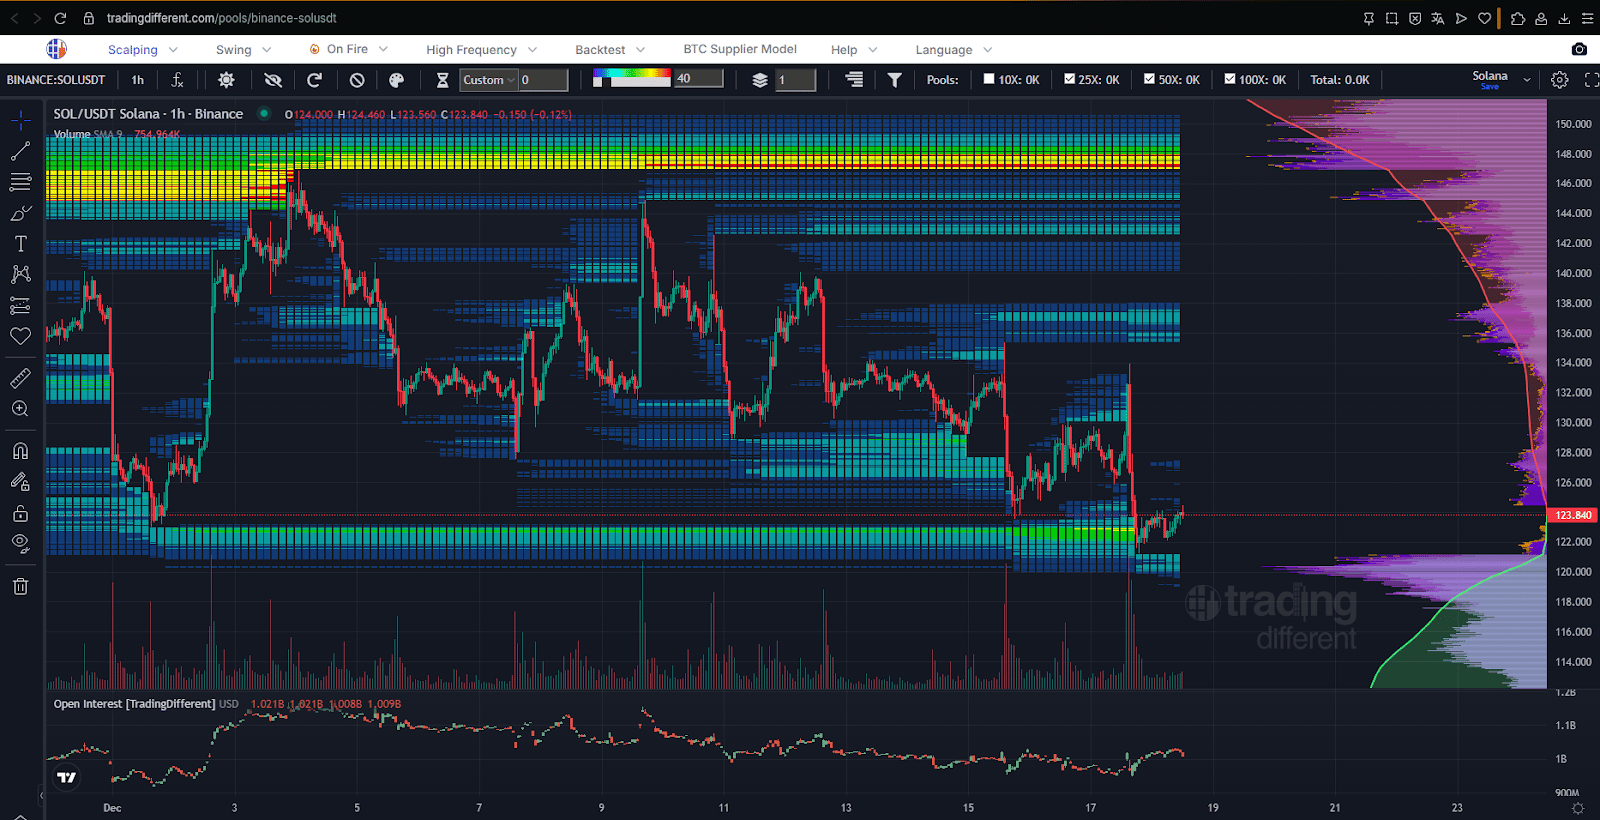Toggle the crossed-eye hide heatmap button
Viewport: 1600px width, 820px height.
(272, 80)
